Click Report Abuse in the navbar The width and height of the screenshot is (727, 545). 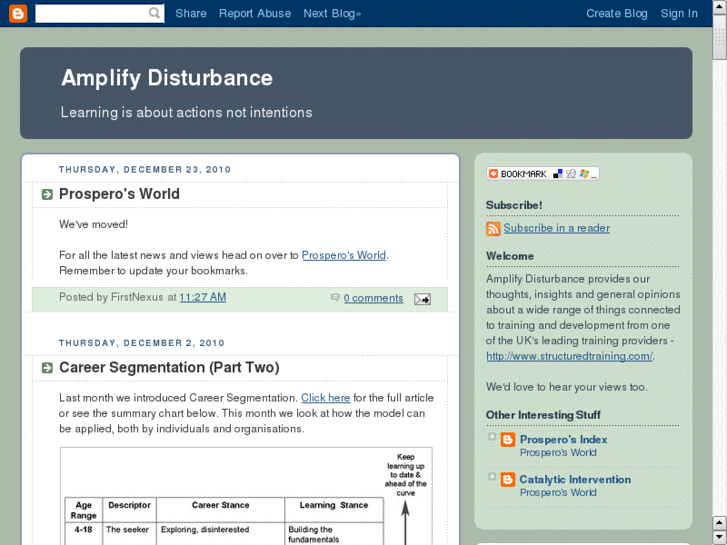coord(255,13)
